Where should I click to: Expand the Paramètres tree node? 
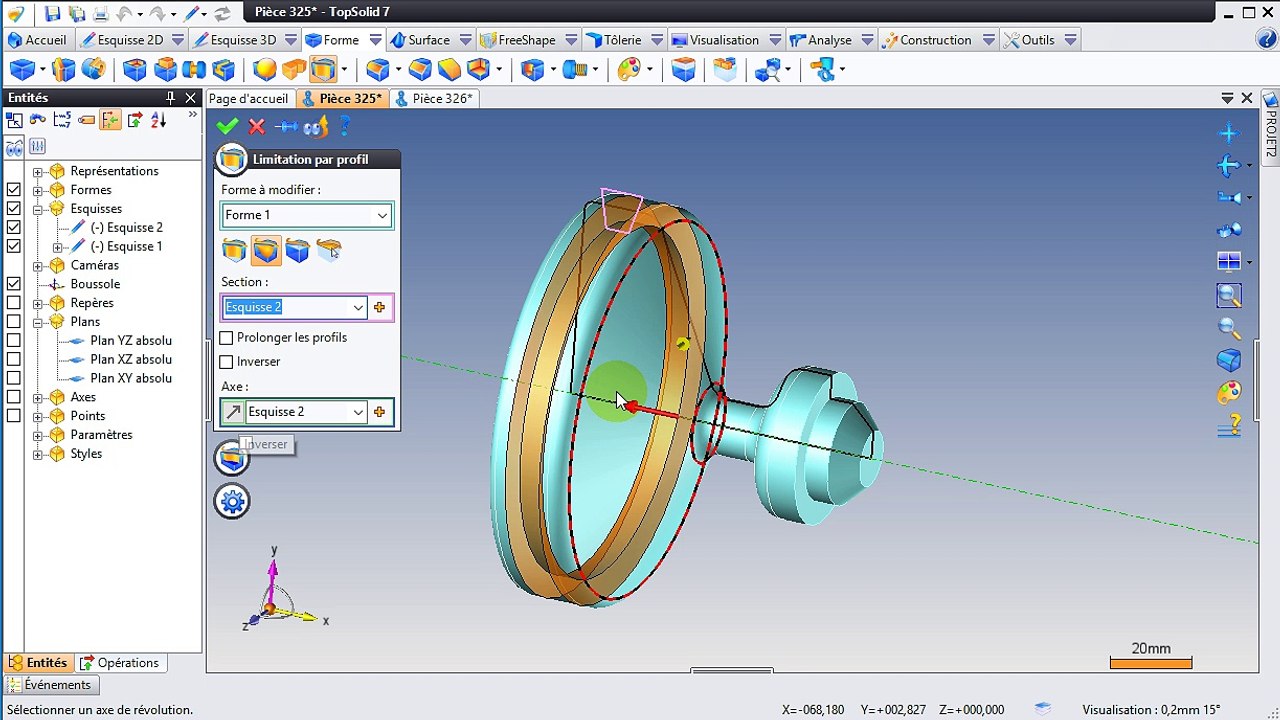coord(38,435)
